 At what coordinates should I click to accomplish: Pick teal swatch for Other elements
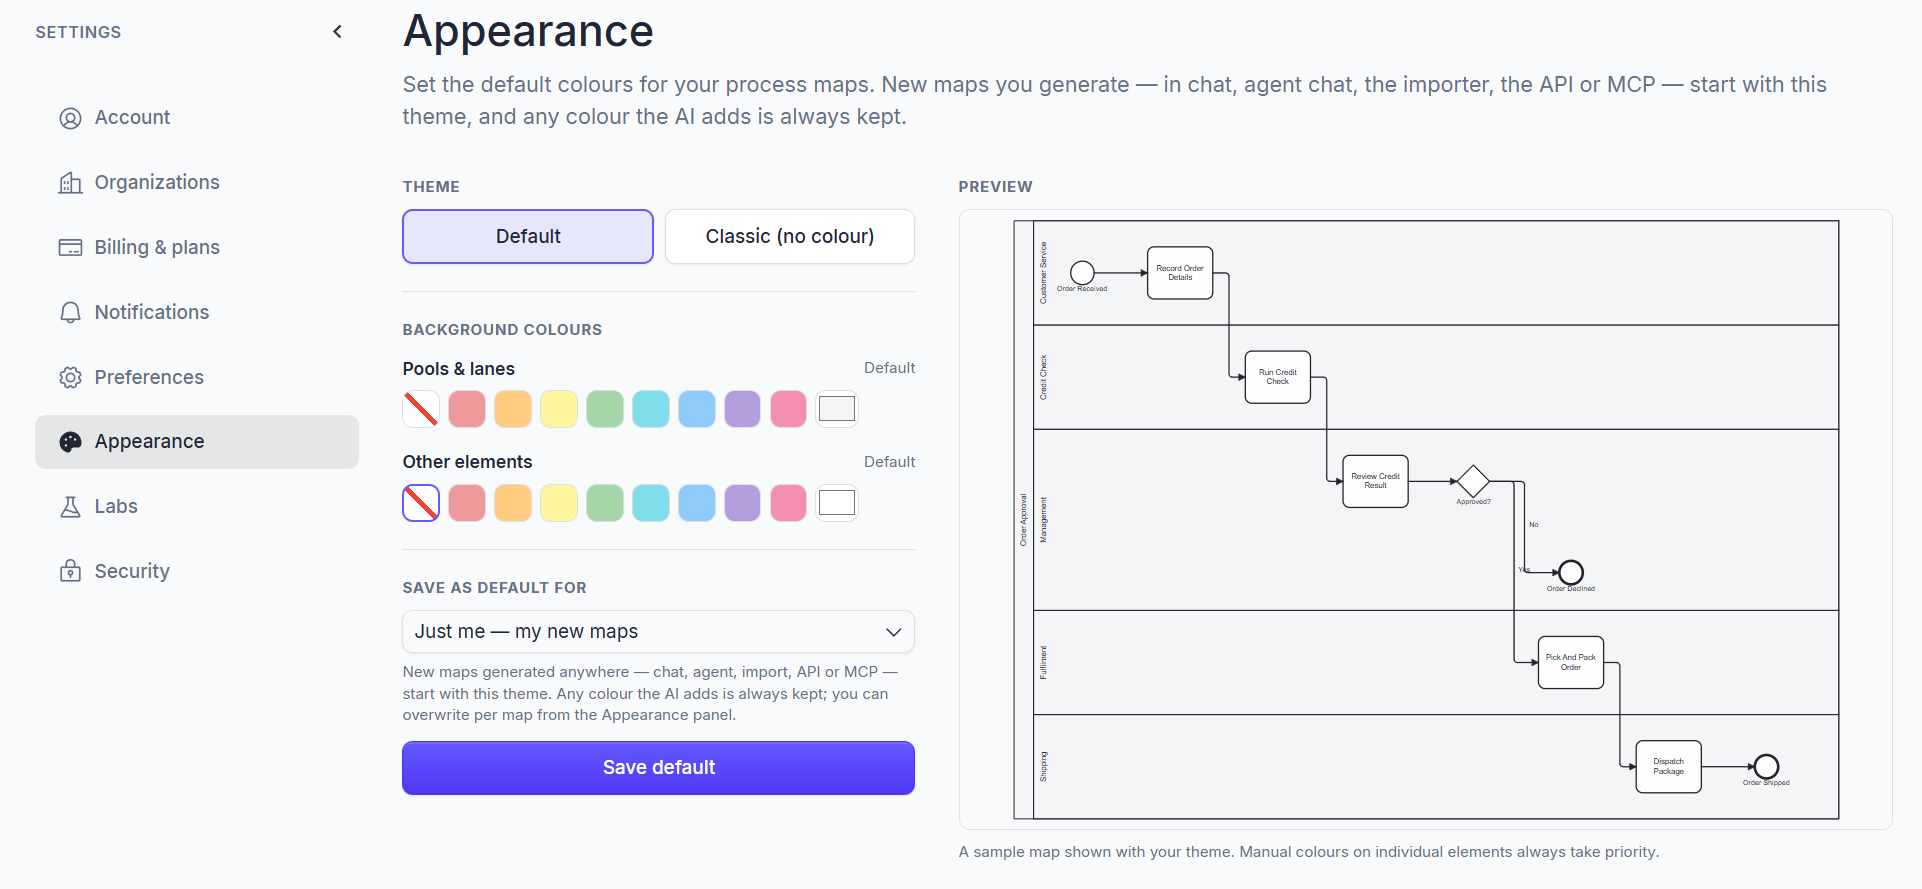pos(651,503)
